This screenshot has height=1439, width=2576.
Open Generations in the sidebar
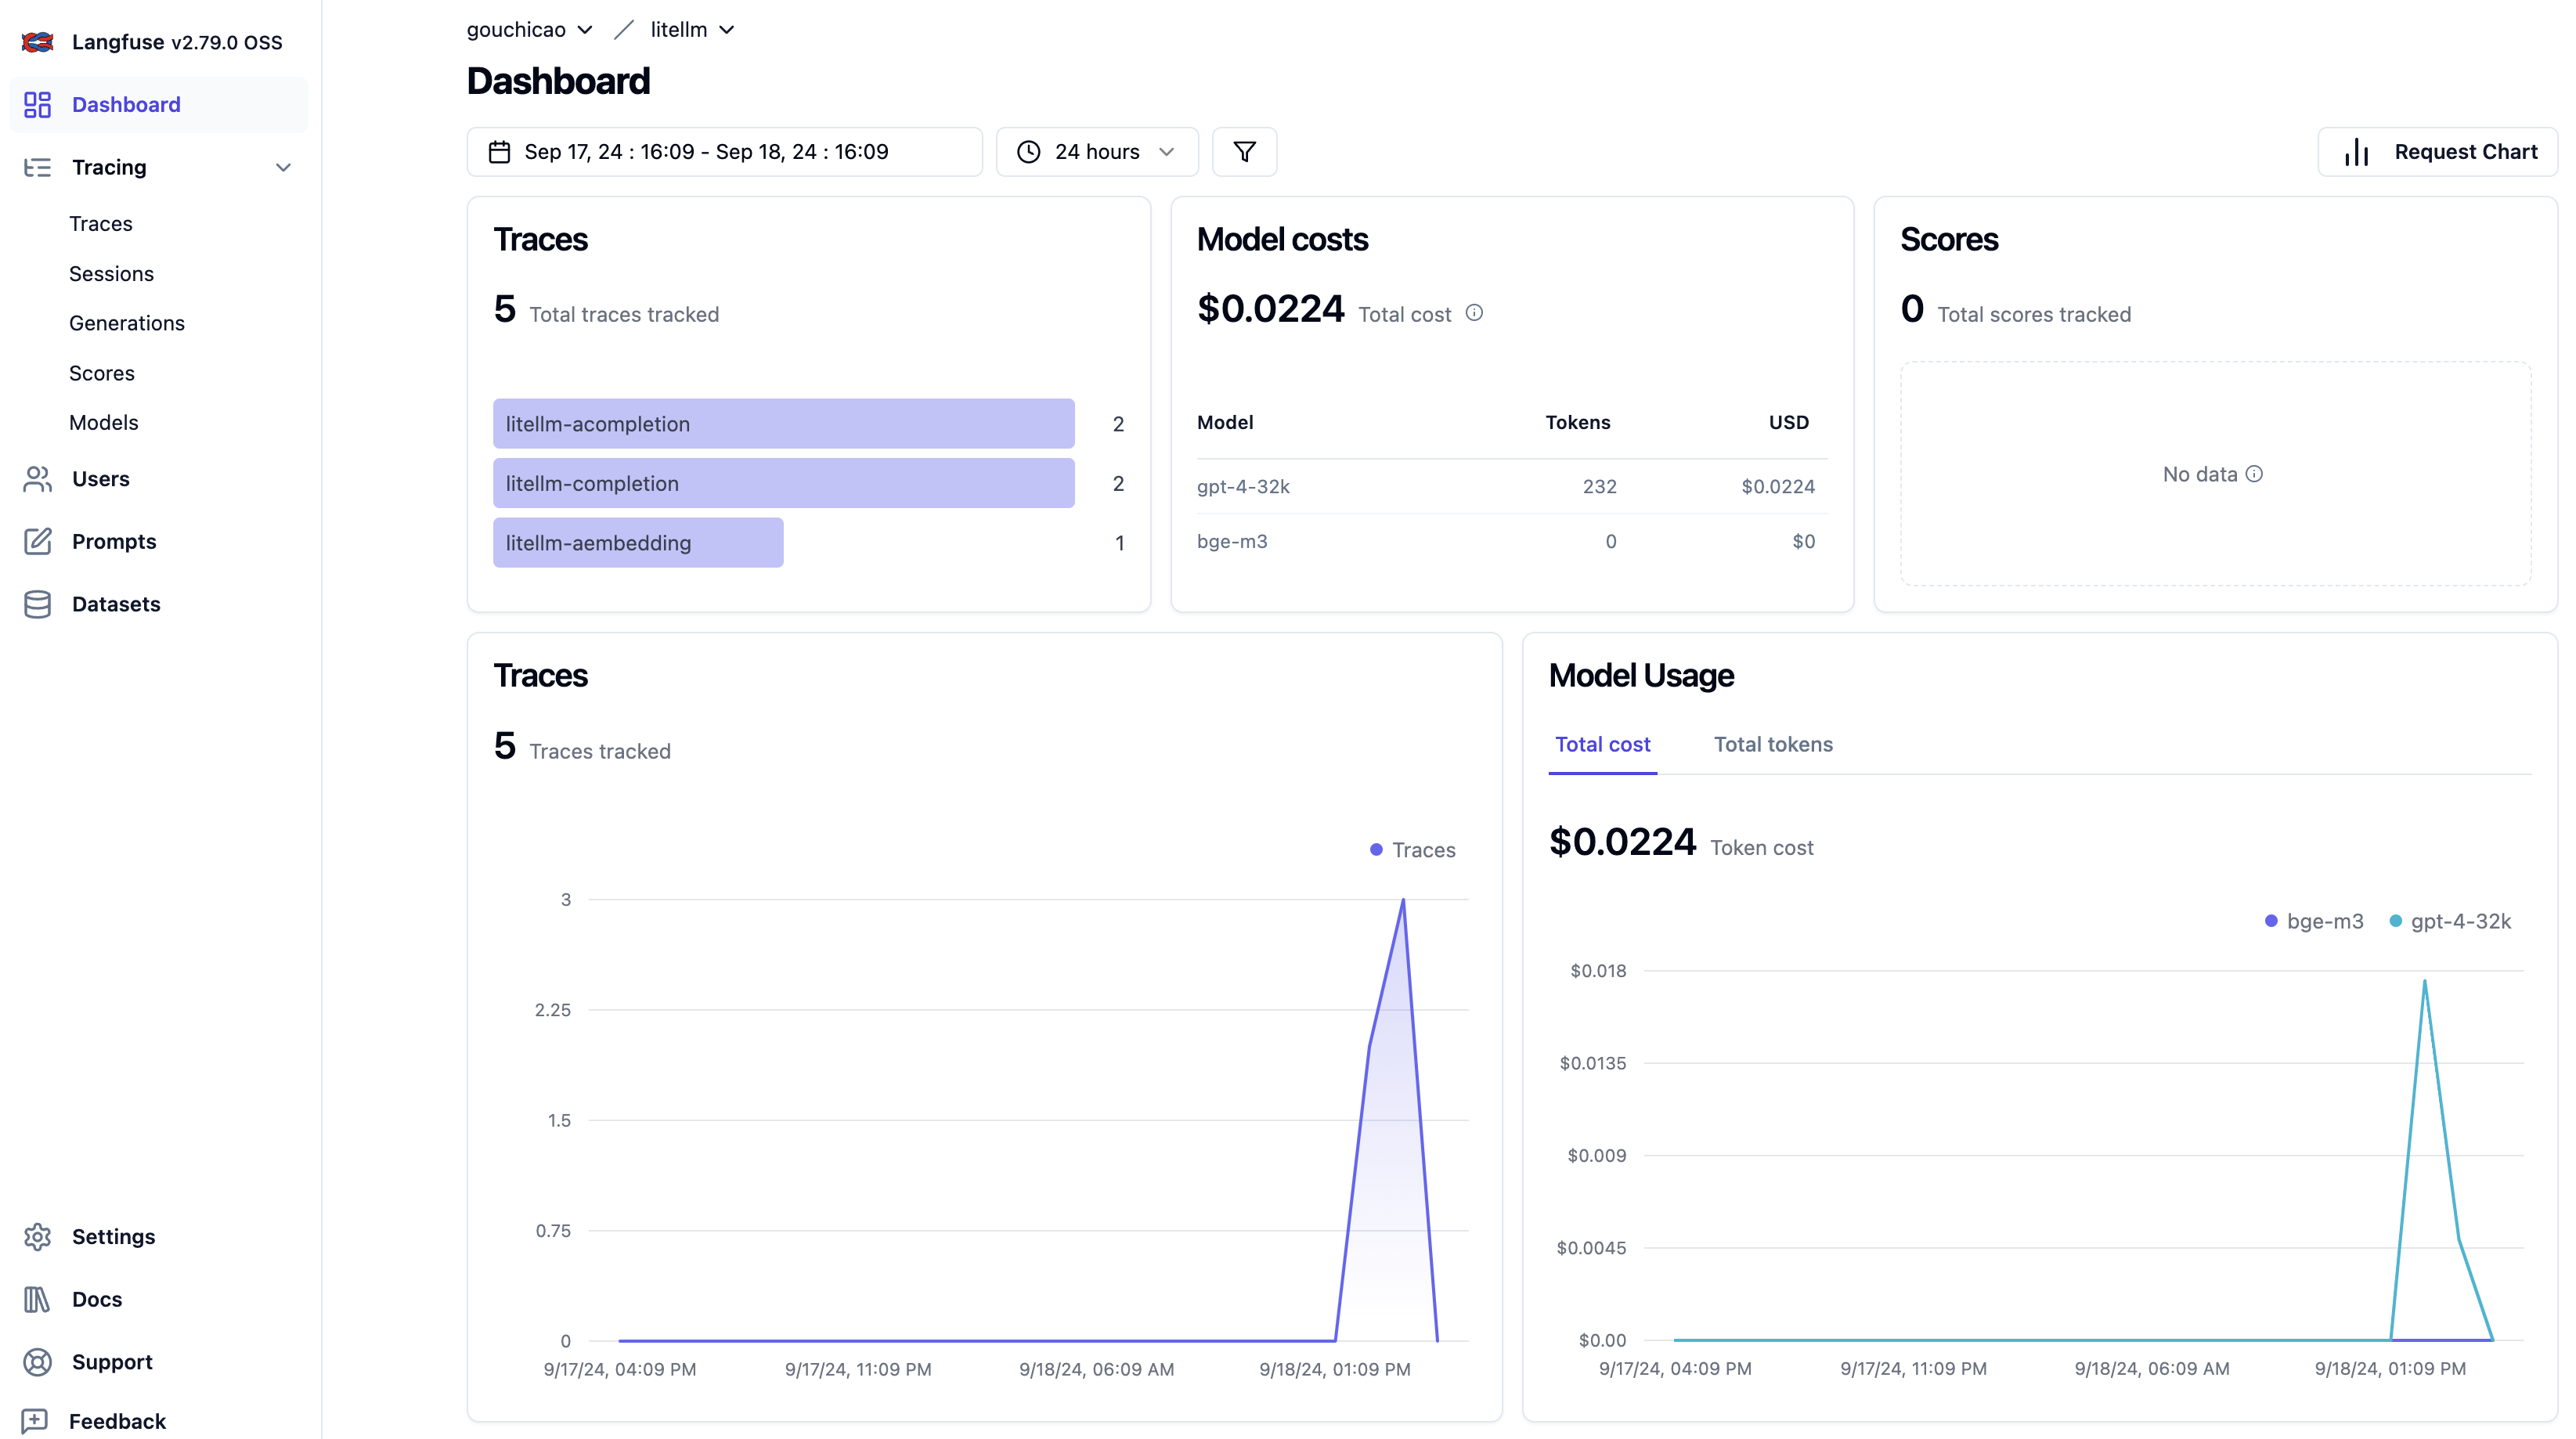(127, 323)
